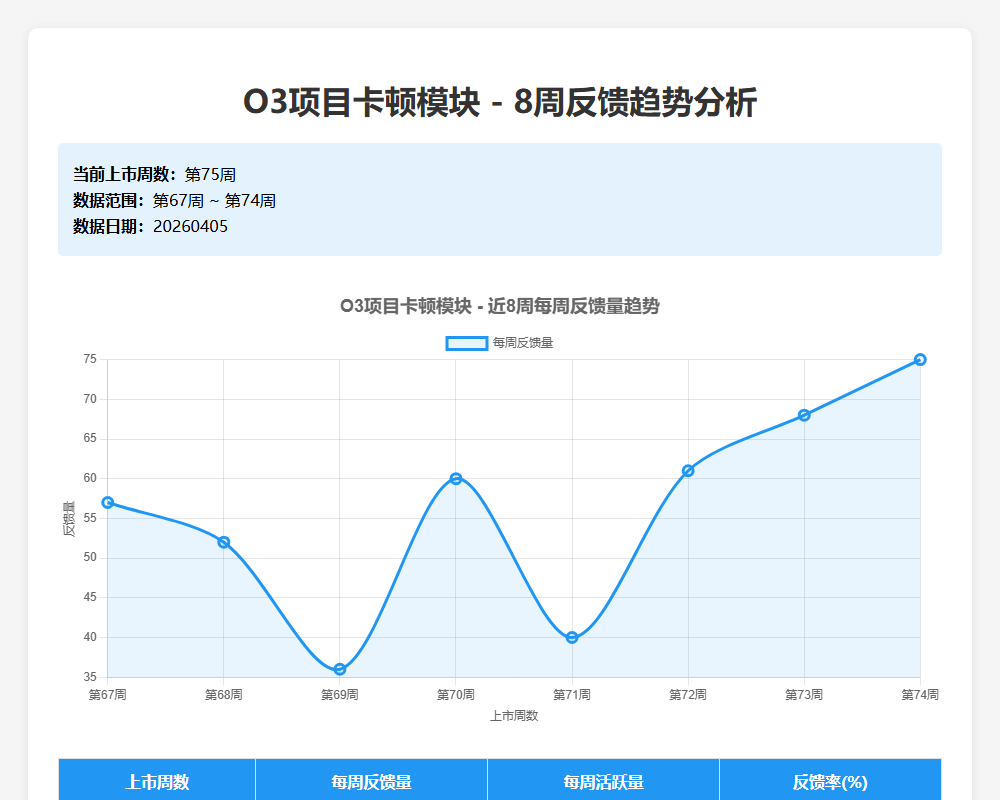
Task: Click the x-axis label 第73周
Action: 804,695
